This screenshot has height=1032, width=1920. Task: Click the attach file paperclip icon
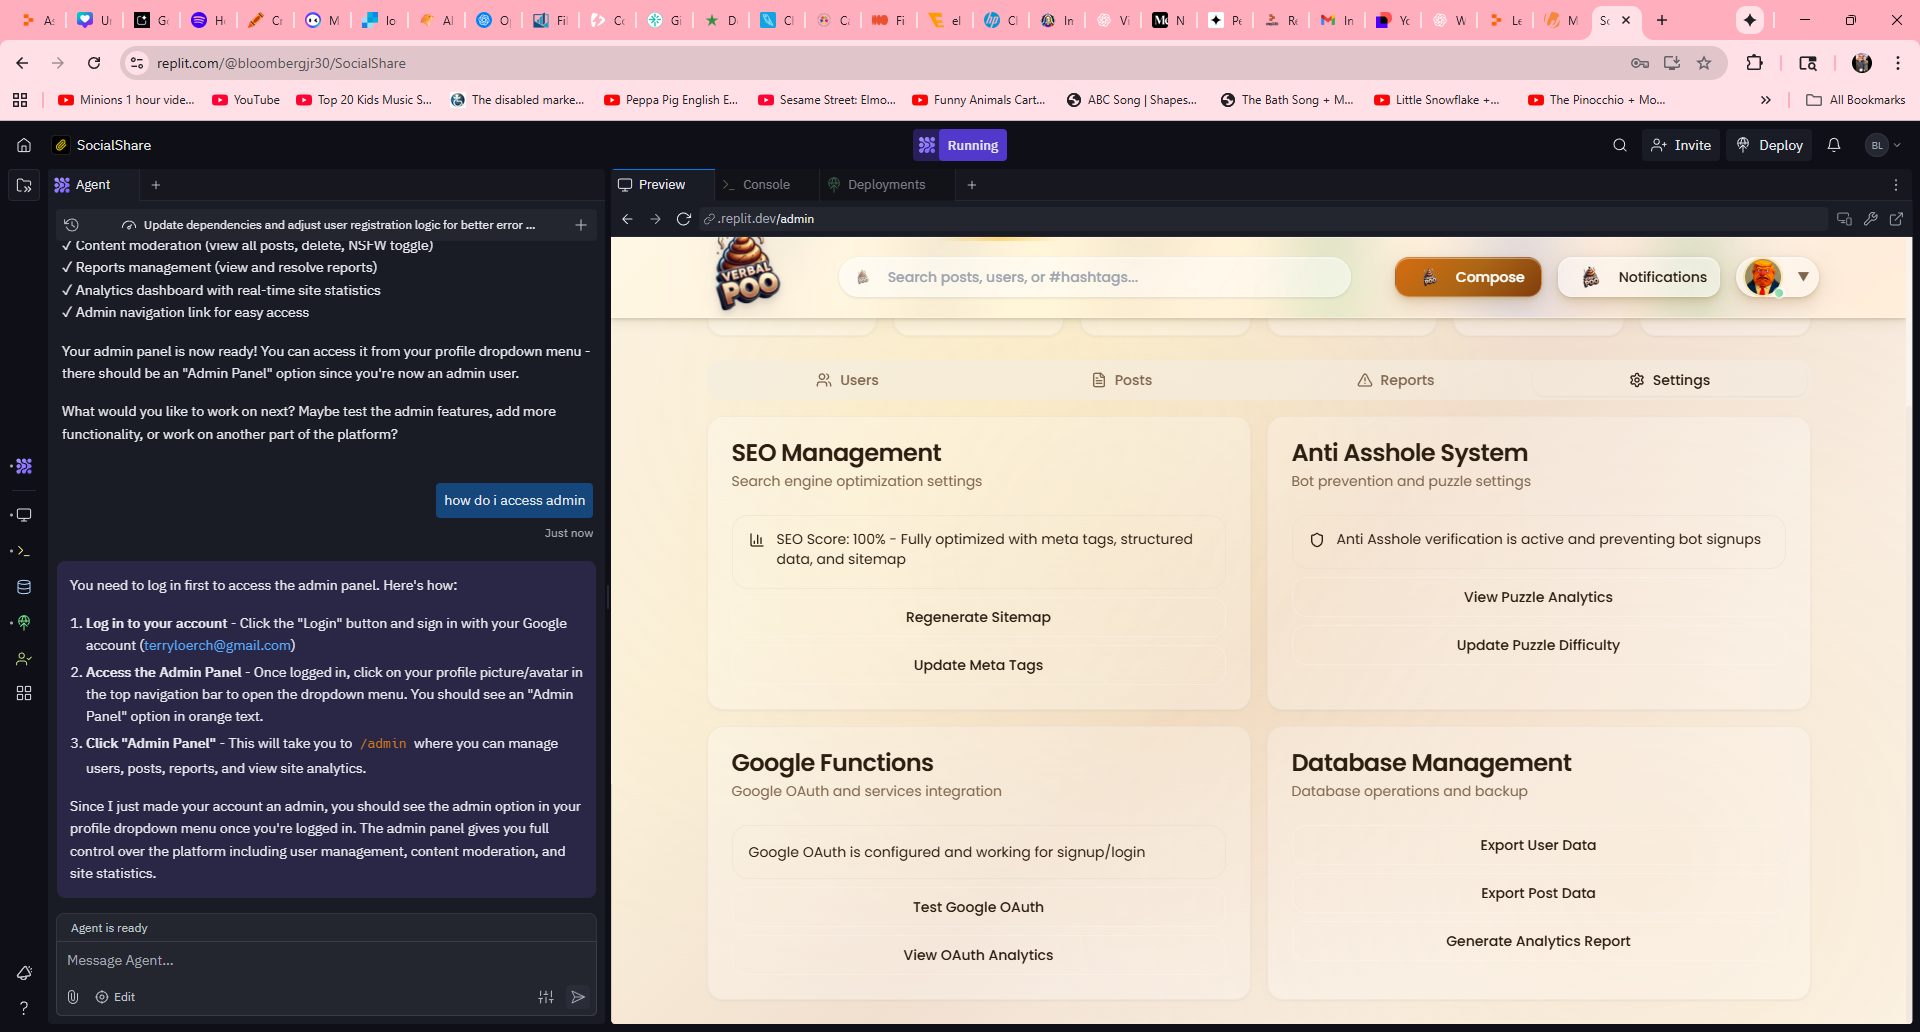73,997
